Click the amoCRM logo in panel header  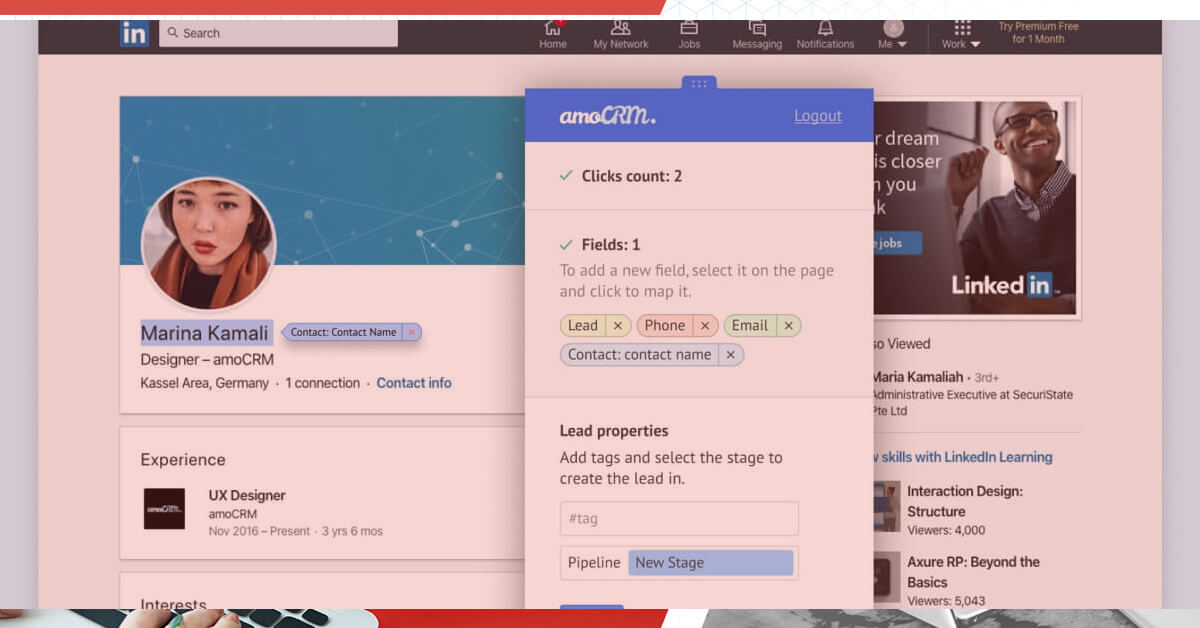[x=608, y=116]
